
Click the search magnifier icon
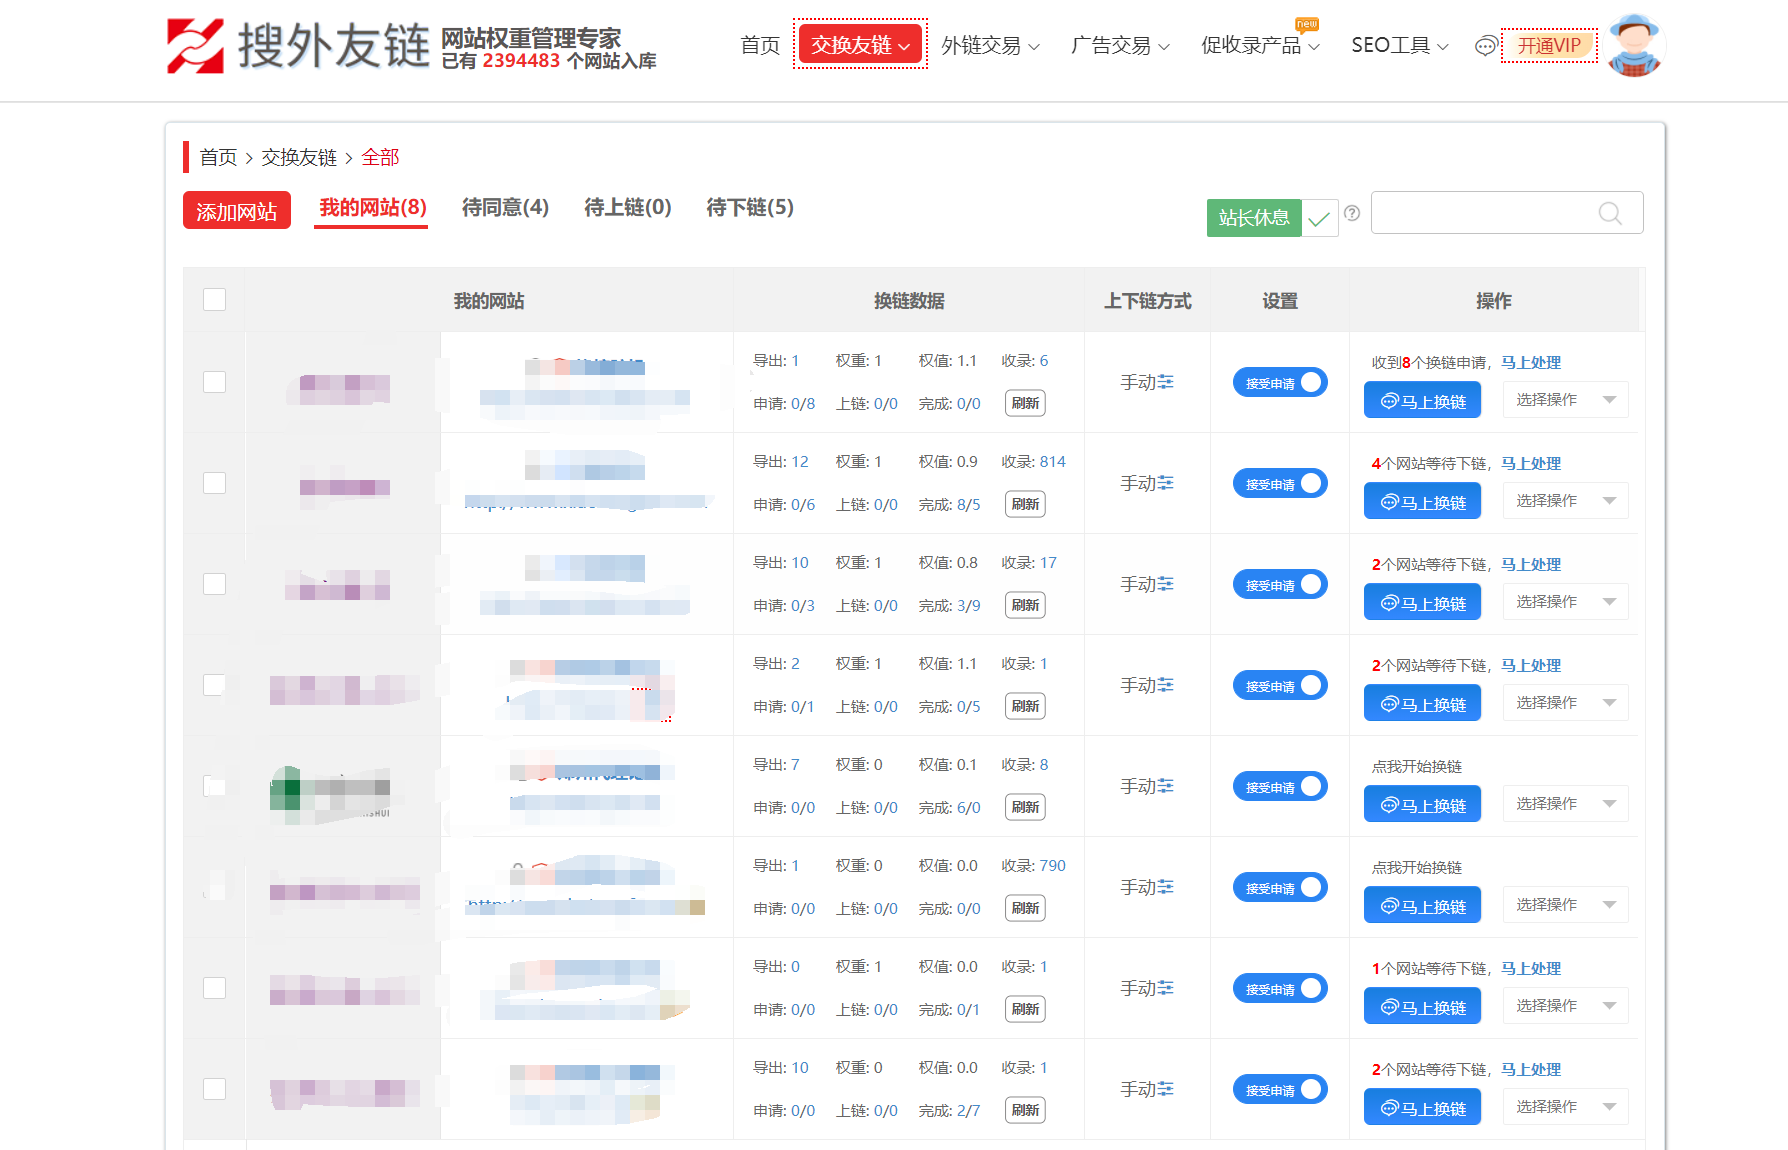(1609, 213)
